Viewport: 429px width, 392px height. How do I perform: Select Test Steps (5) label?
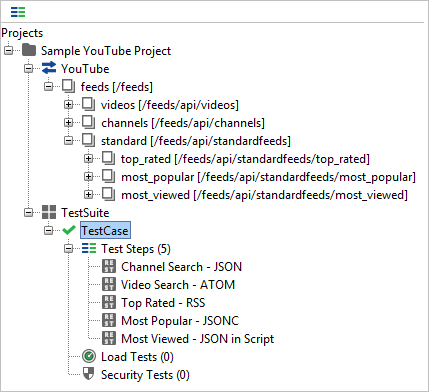136,249
